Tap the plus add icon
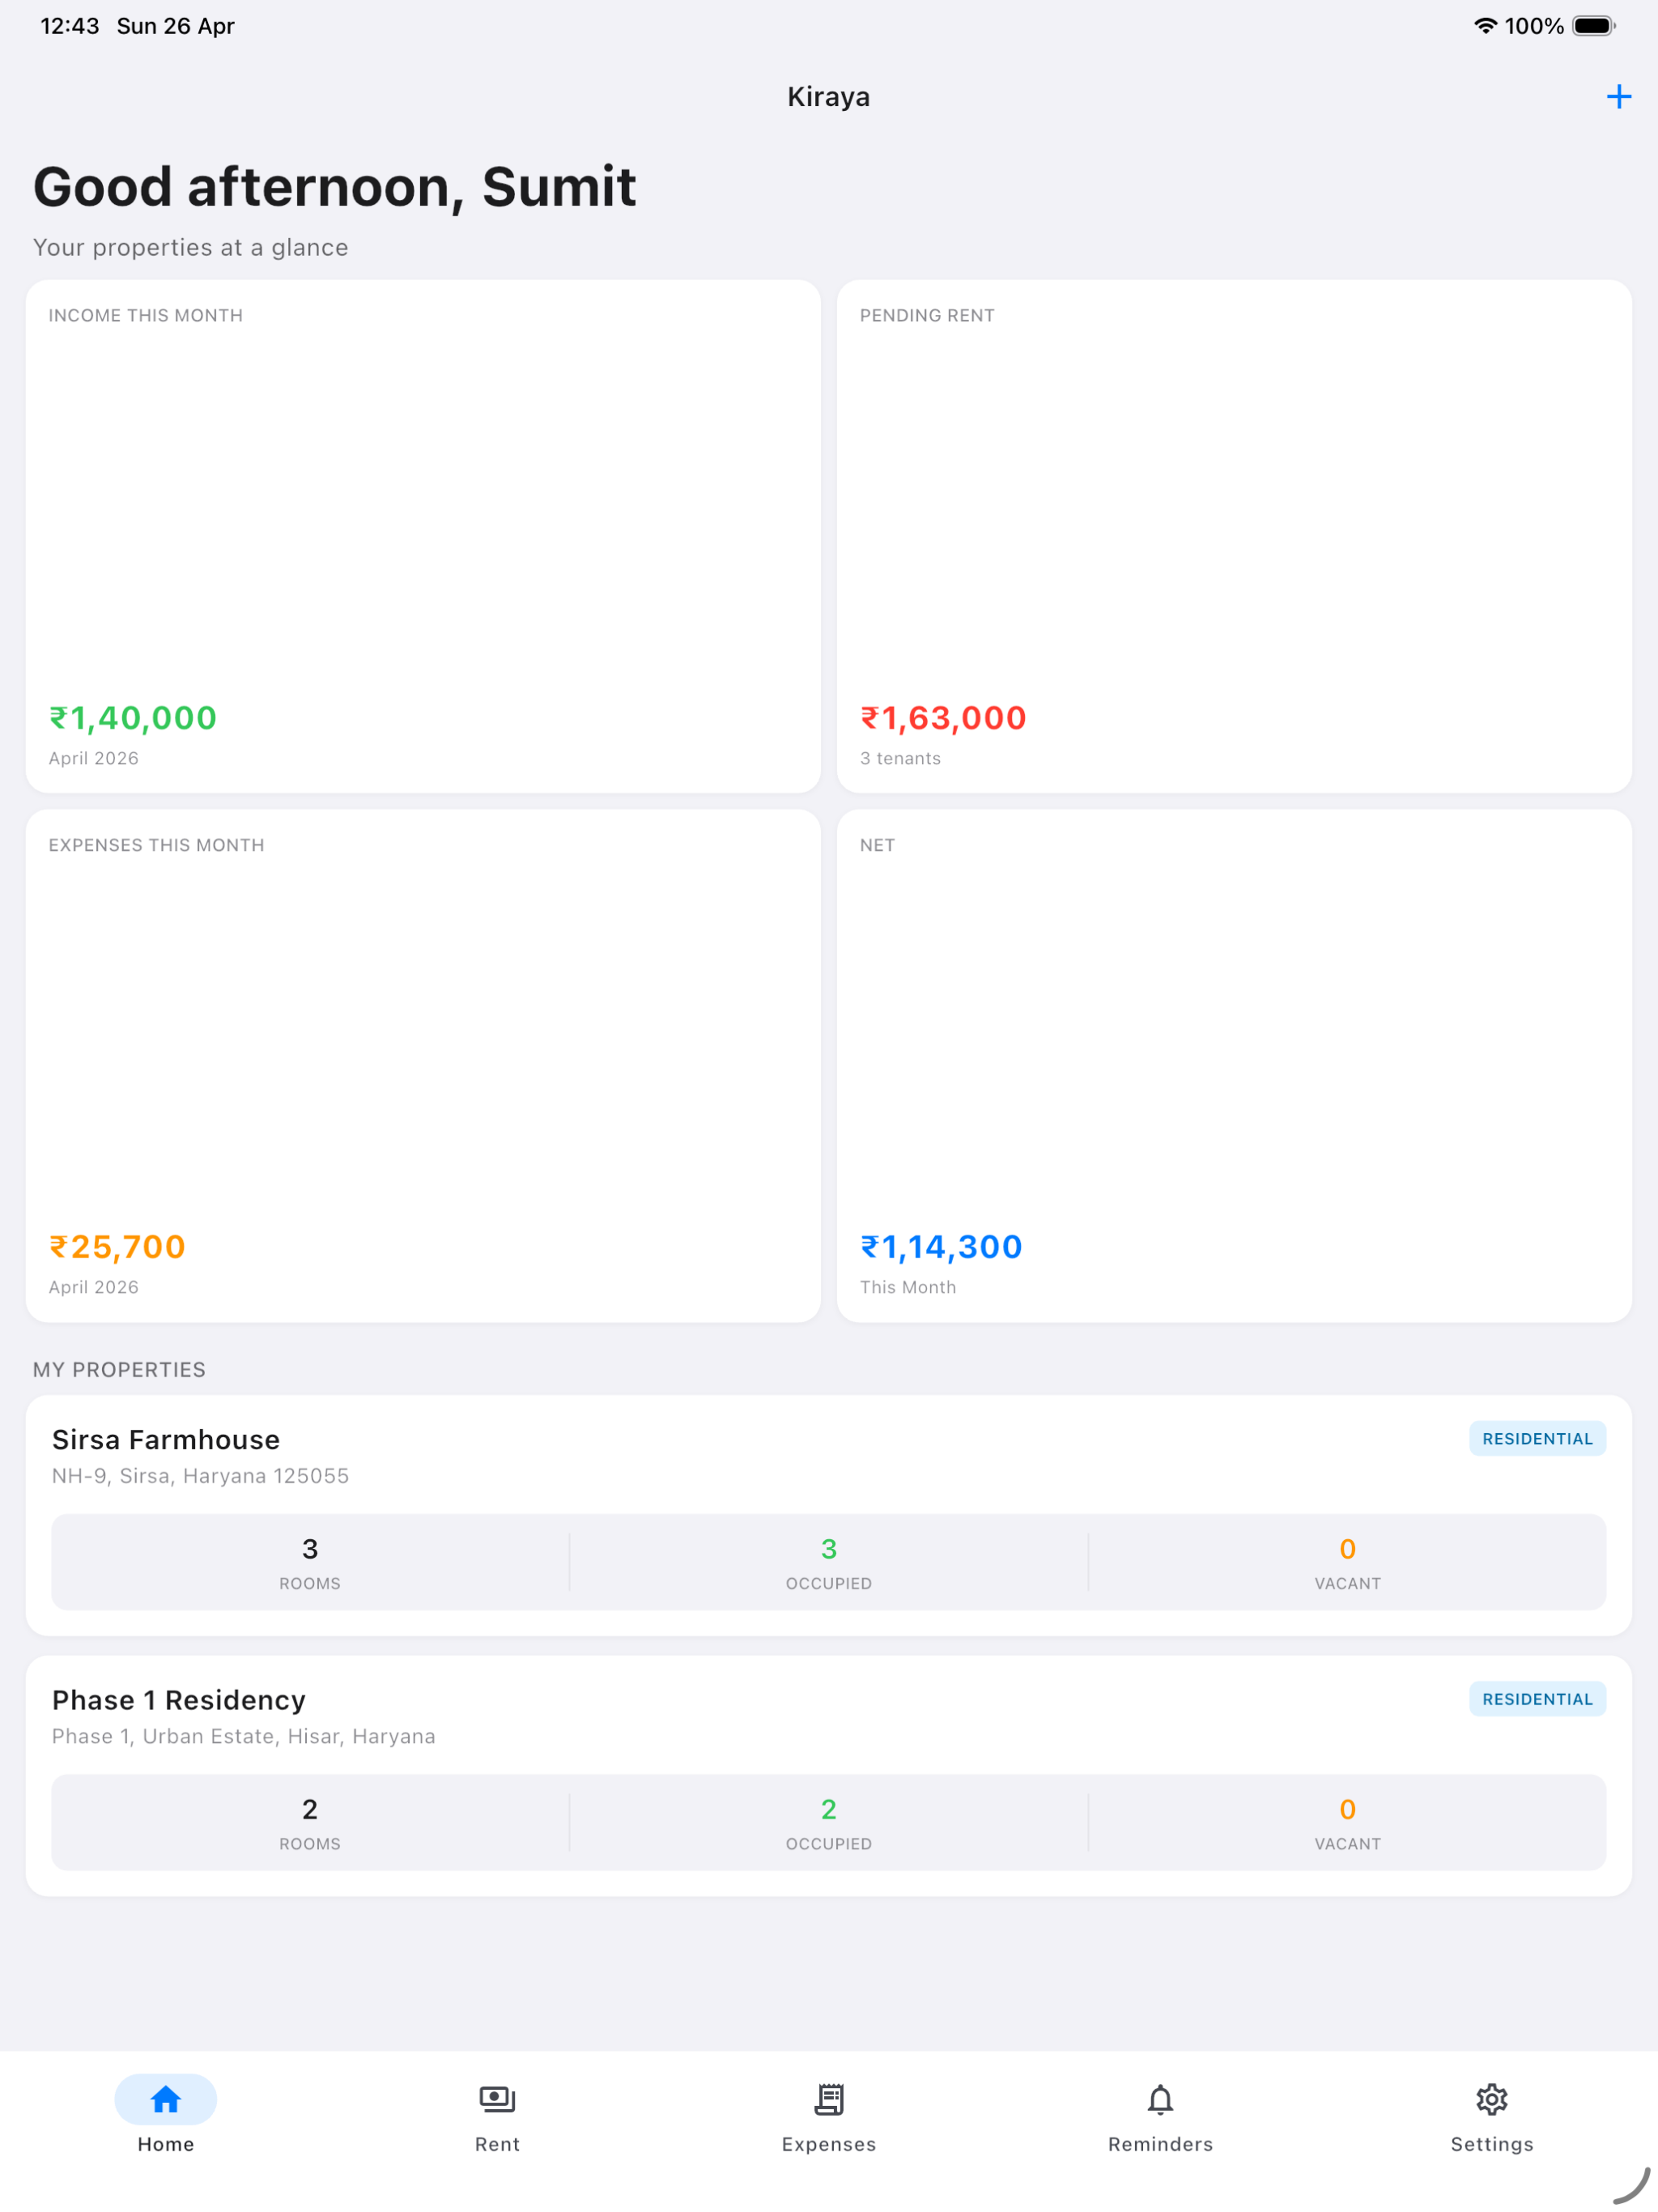Viewport: 1658px width, 2212px height. [1618, 97]
